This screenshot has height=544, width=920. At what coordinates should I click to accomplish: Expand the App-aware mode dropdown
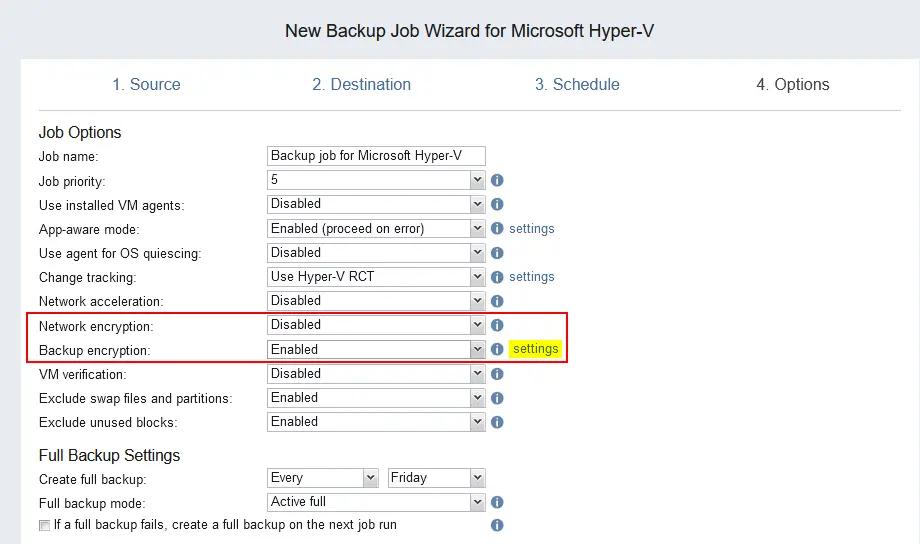376,228
